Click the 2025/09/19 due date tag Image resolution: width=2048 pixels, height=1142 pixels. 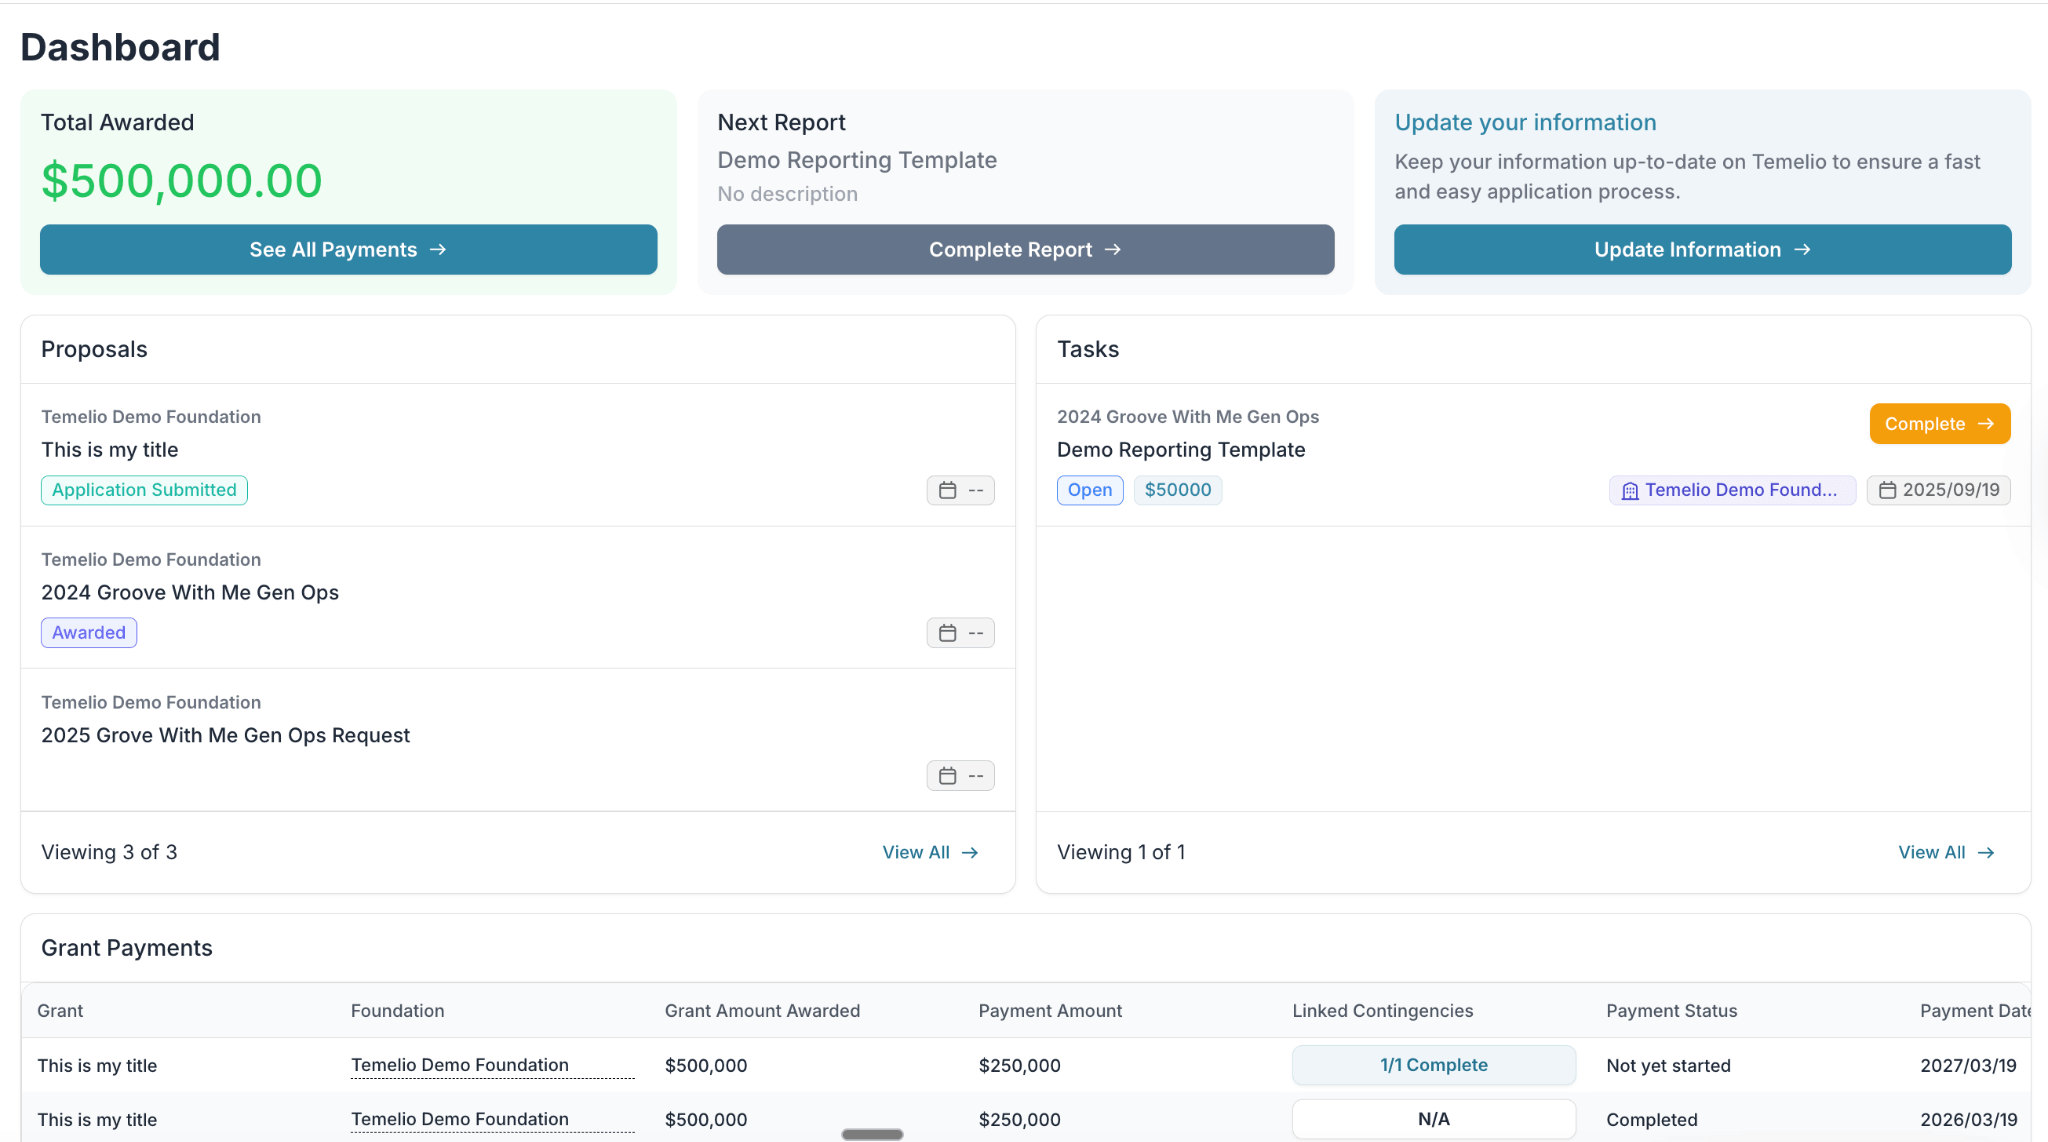pyautogui.click(x=1938, y=490)
